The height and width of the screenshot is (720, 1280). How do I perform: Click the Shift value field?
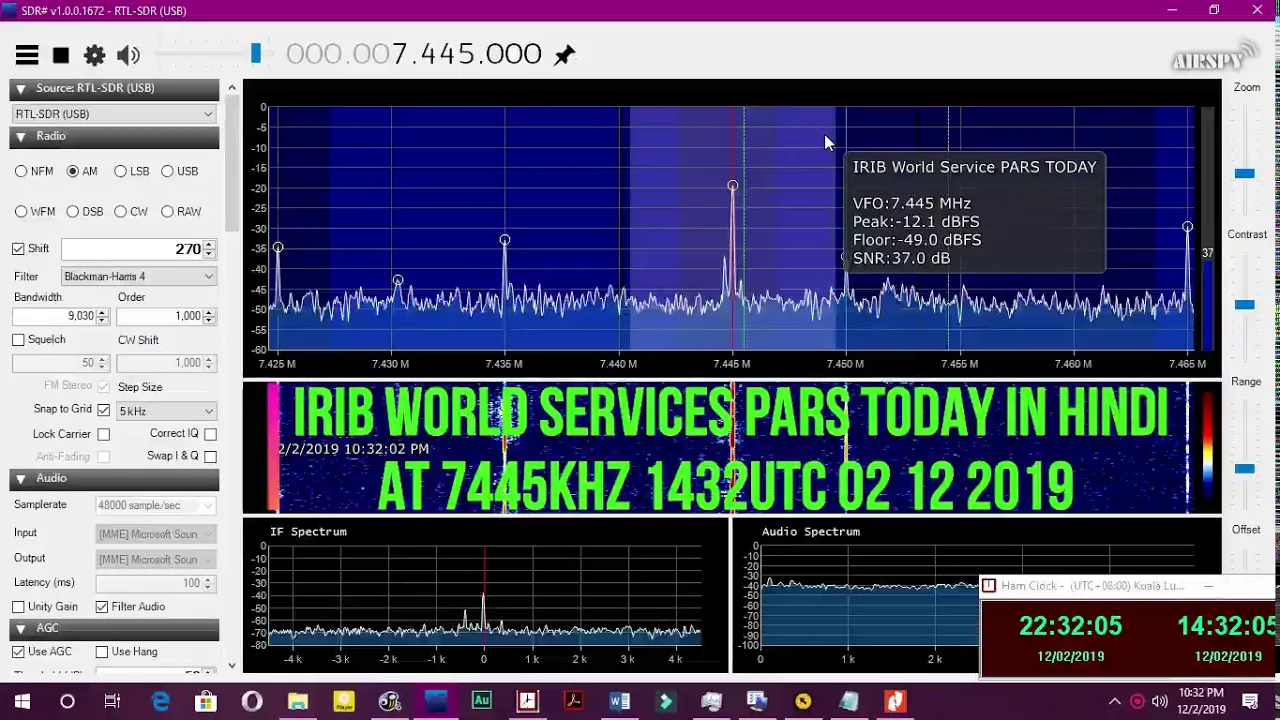click(132, 249)
